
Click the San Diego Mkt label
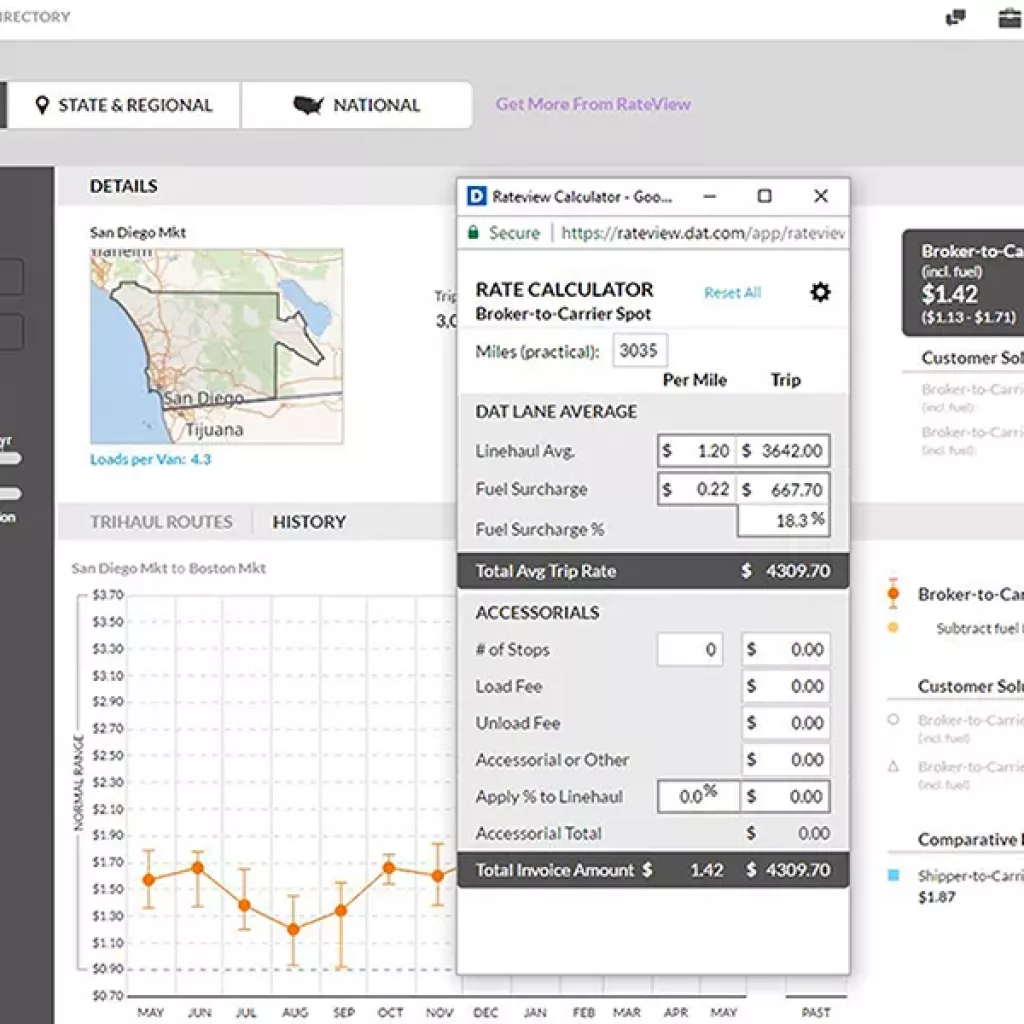point(138,232)
